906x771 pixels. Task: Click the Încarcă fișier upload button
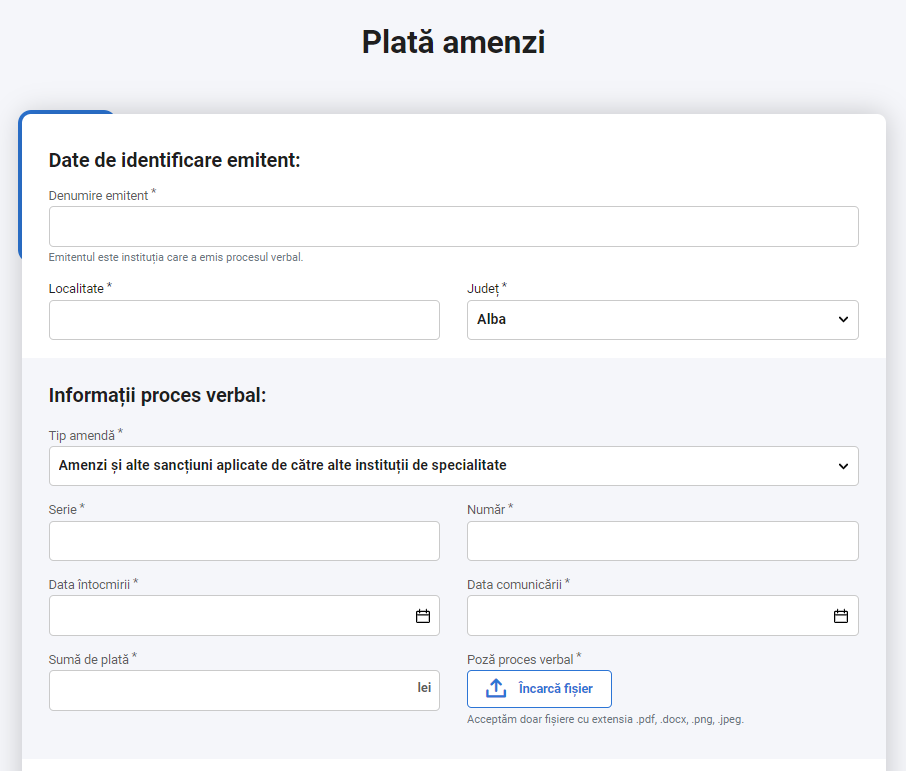tap(539, 689)
